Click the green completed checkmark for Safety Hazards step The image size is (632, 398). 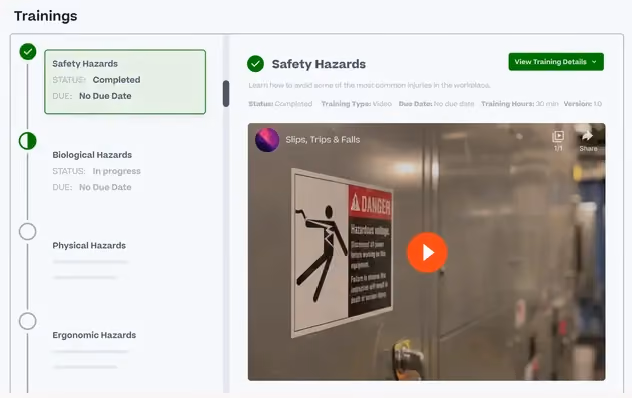pos(28,52)
